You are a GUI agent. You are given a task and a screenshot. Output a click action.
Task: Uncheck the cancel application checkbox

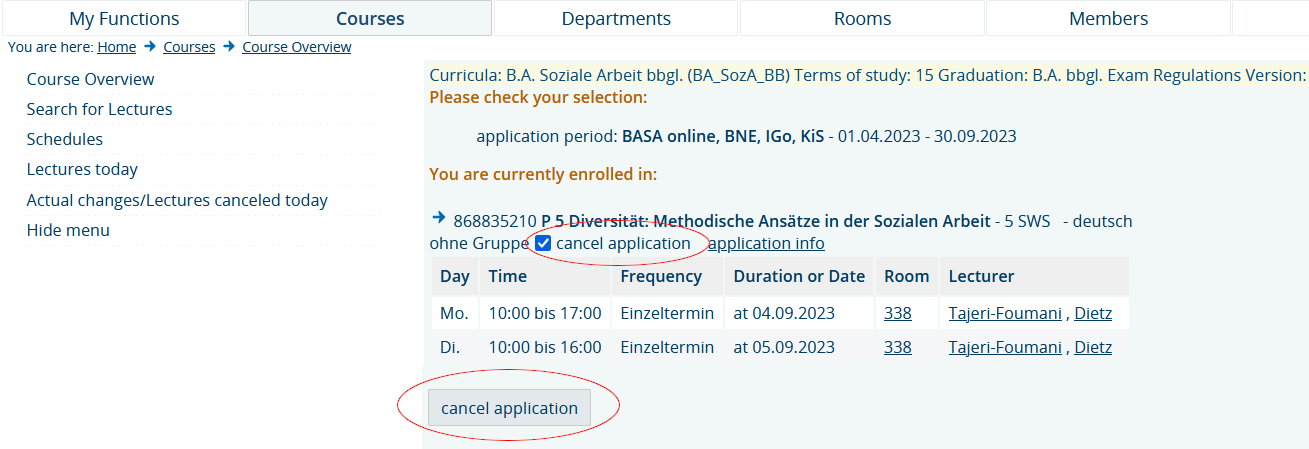pyautogui.click(x=543, y=243)
